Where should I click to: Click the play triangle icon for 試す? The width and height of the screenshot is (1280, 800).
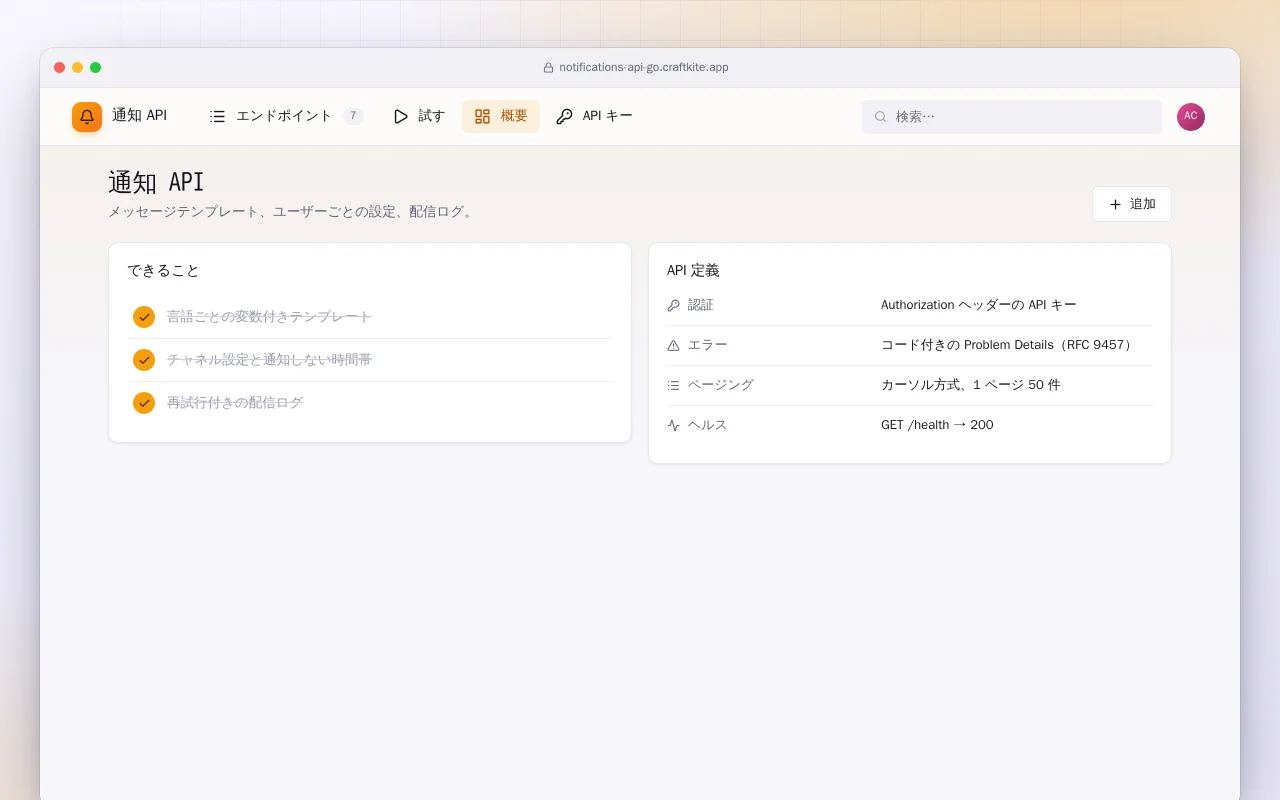click(x=400, y=116)
